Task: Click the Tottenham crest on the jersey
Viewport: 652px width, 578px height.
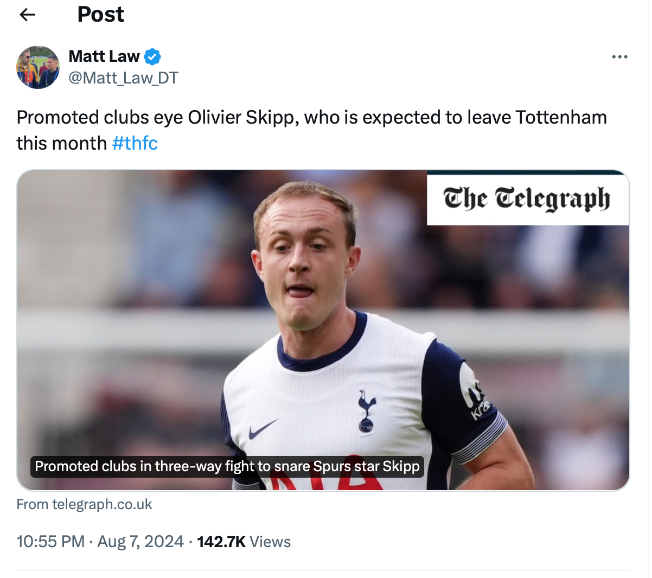Action: tap(367, 409)
